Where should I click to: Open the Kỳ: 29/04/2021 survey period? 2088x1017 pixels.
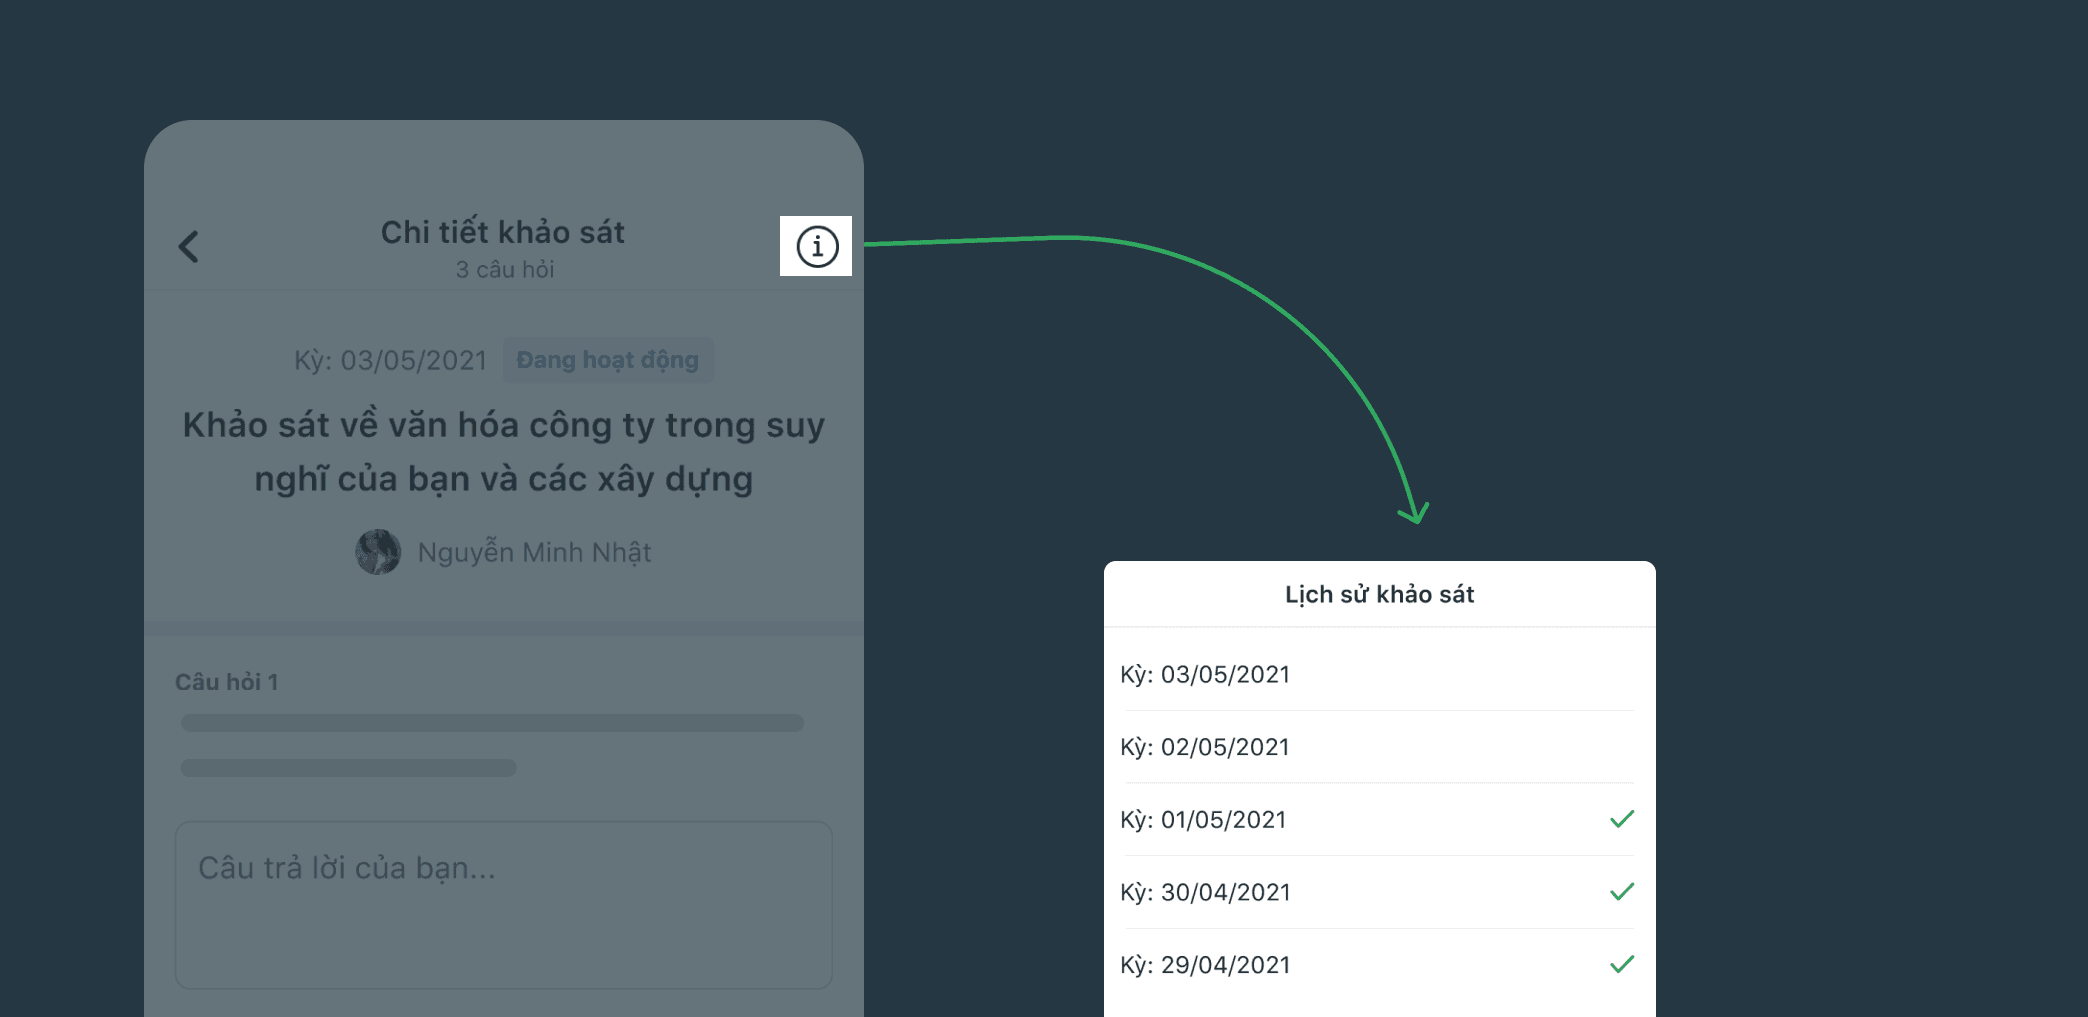[x=1380, y=965]
